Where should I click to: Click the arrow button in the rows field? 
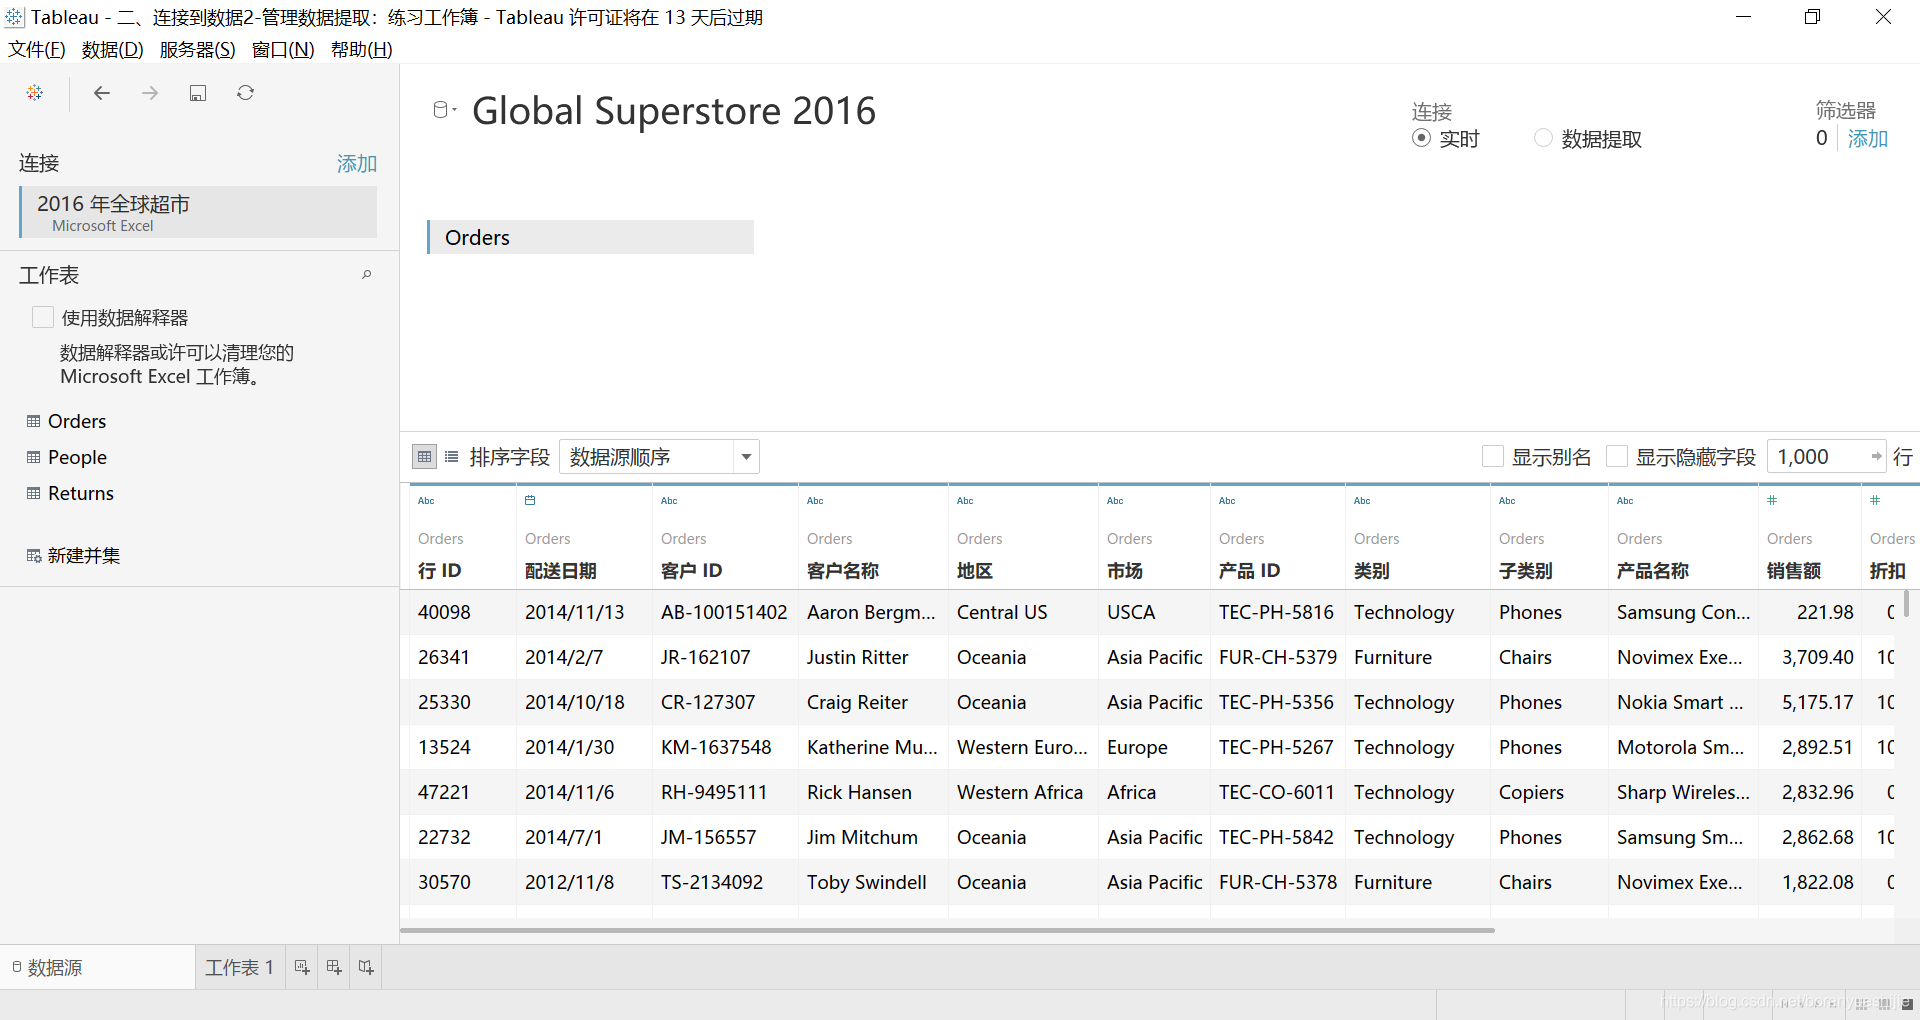[1877, 457]
